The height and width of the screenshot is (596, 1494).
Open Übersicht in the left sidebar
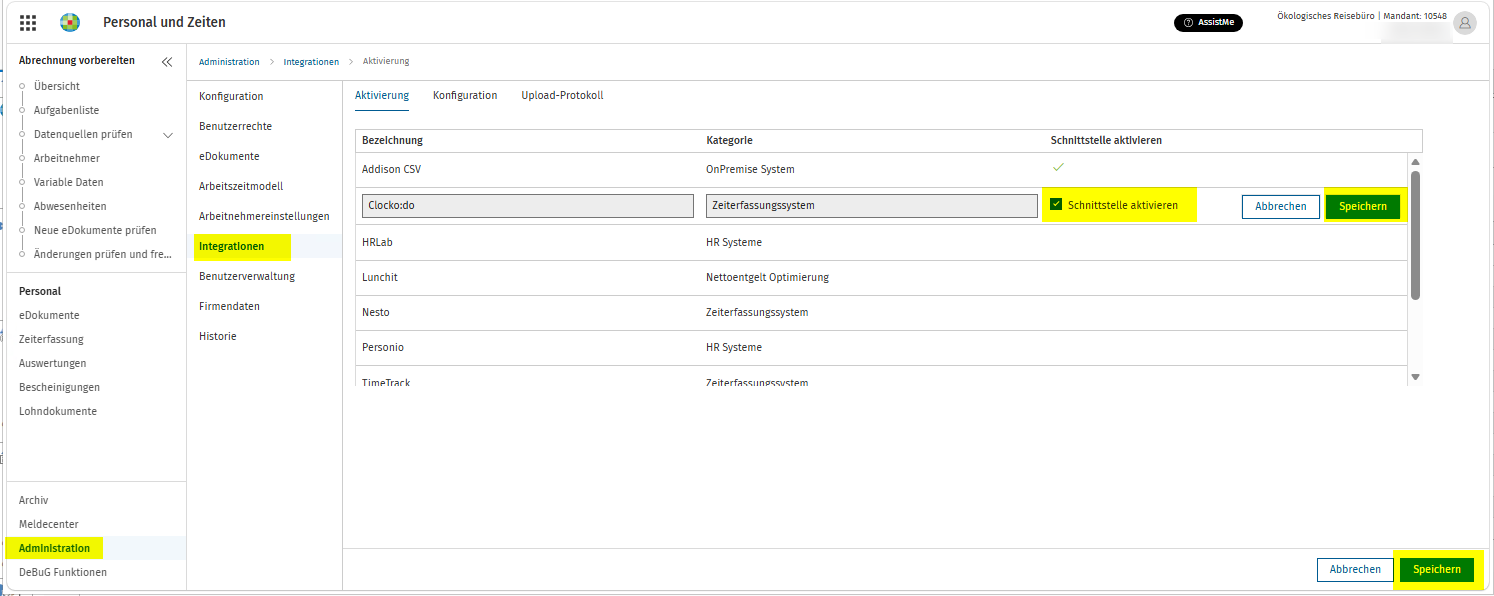[57, 86]
